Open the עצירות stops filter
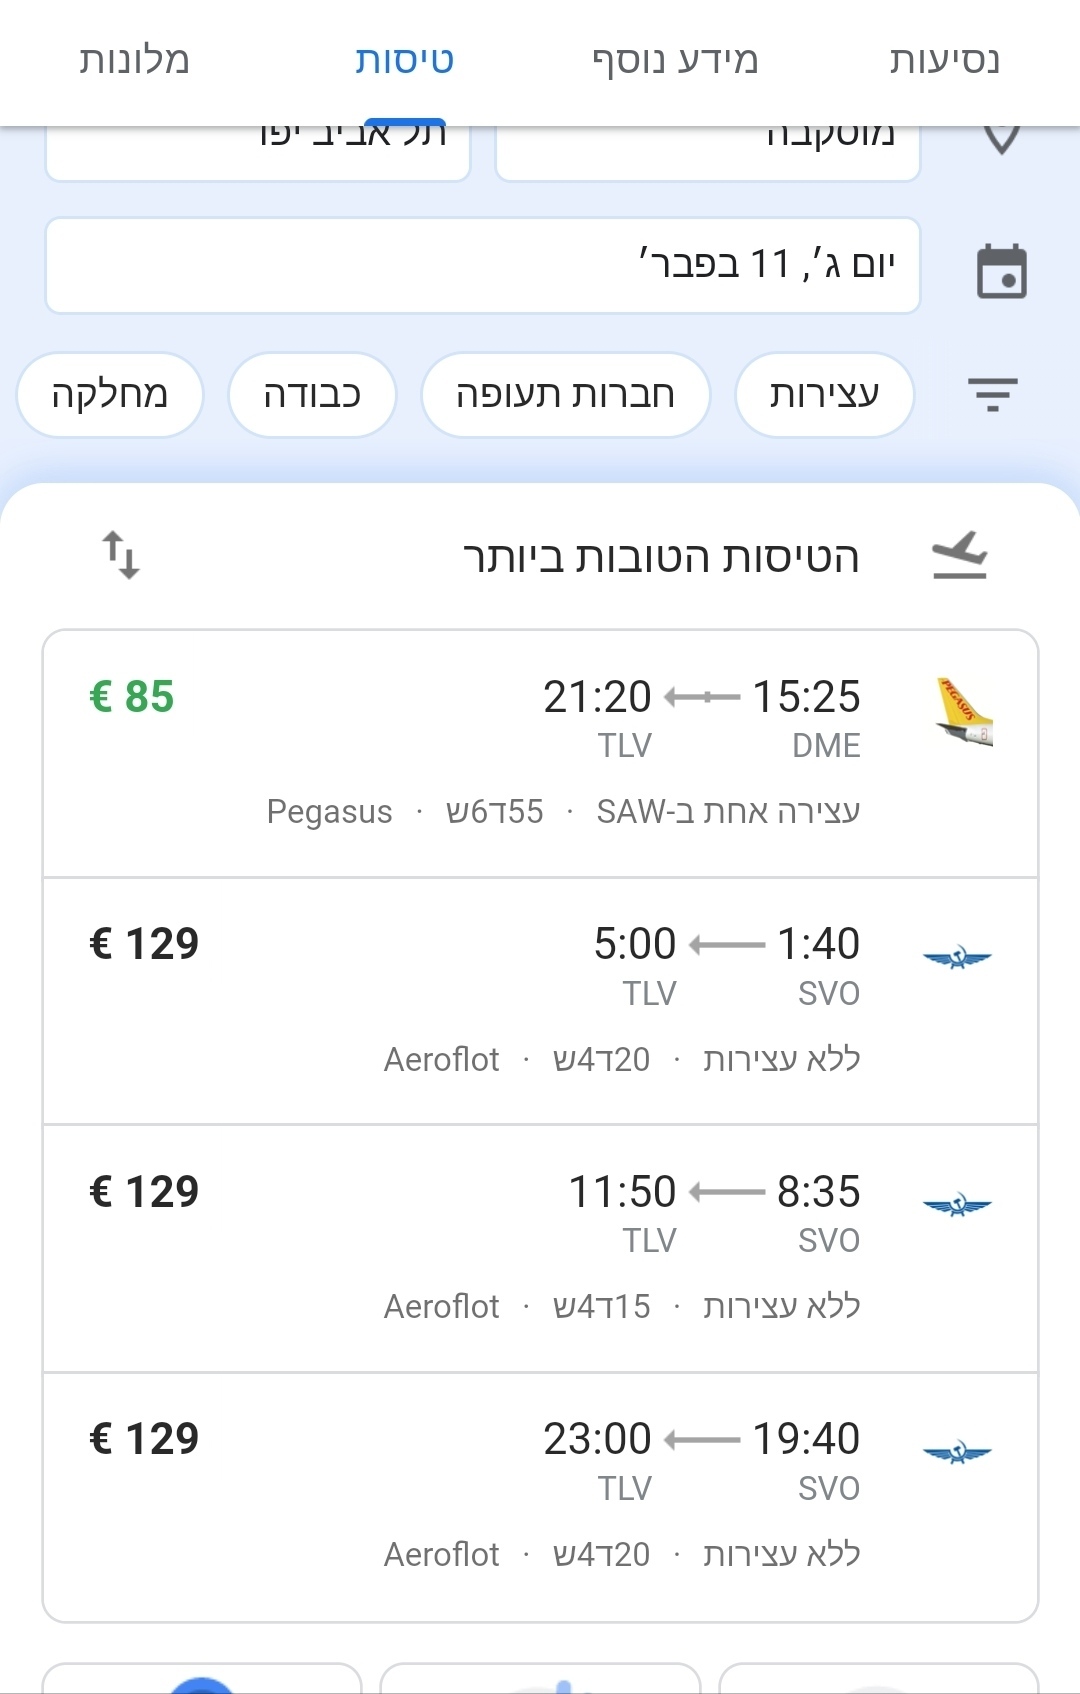The height and width of the screenshot is (1694, 1080). point(824,395)
